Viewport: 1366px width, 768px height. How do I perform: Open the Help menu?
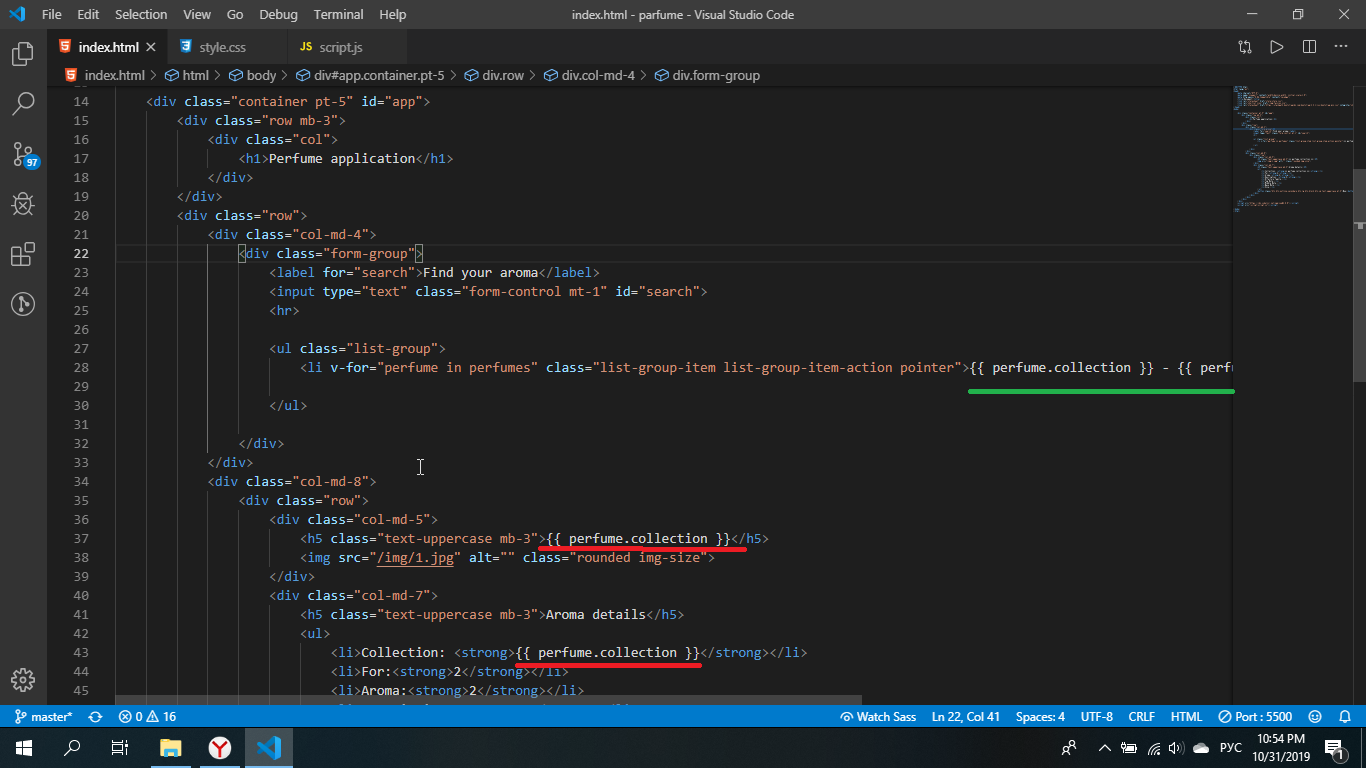[x=393, y=15]
